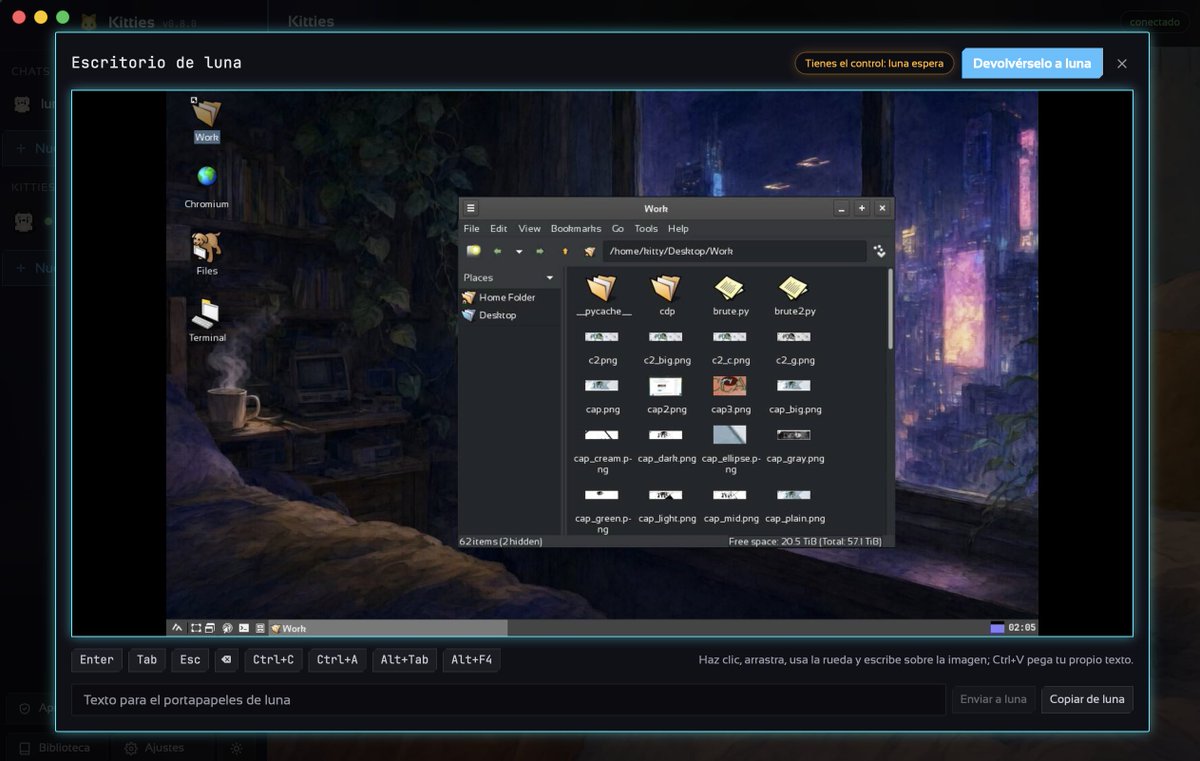
Task: Jump to home folder via toolbar icon
Action: point(590,252)
